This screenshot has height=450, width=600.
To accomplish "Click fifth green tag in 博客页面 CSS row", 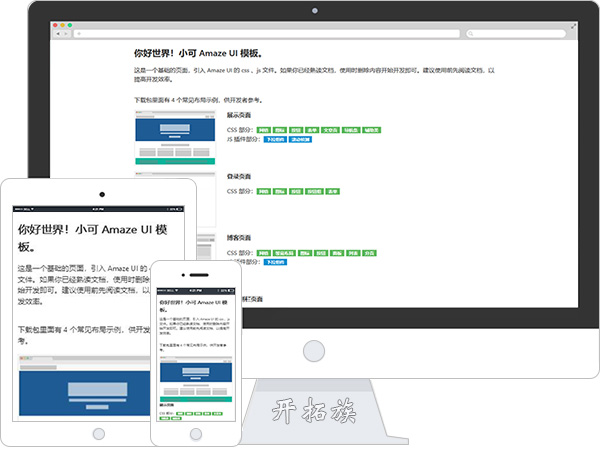I will [337, 253].
